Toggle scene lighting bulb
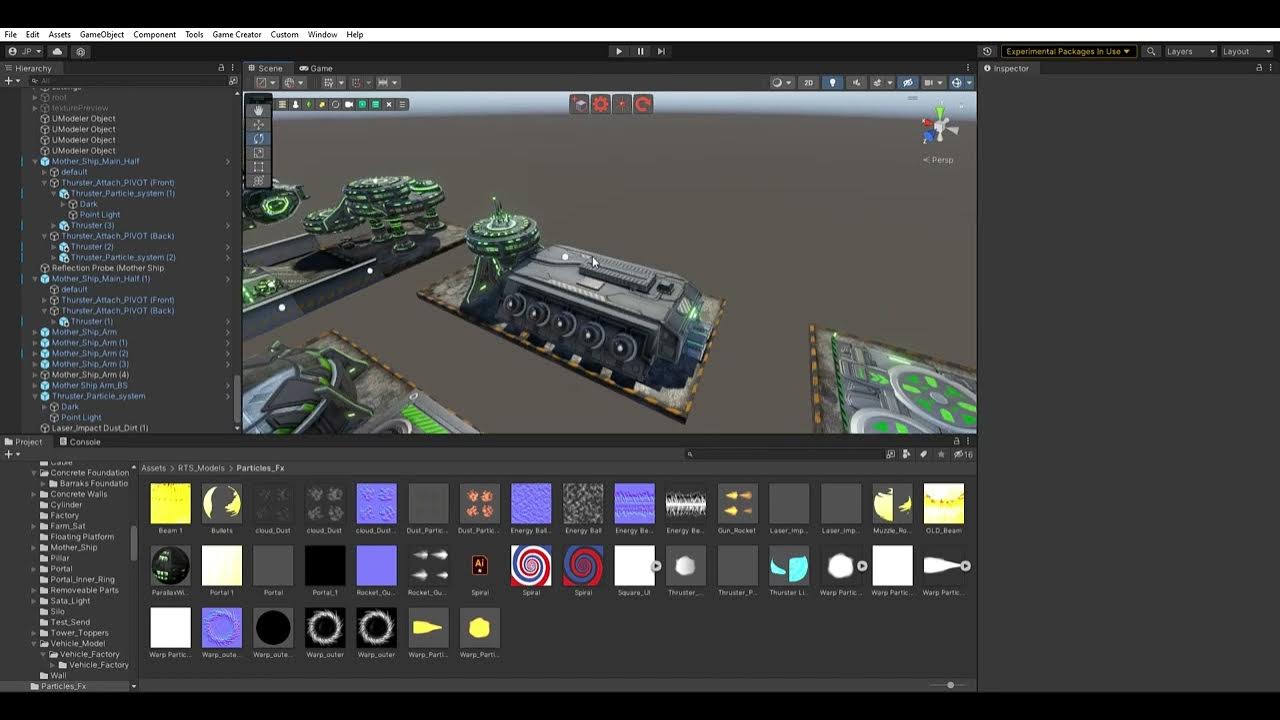This screenshot has width=1280, height=720. [832, 82]
